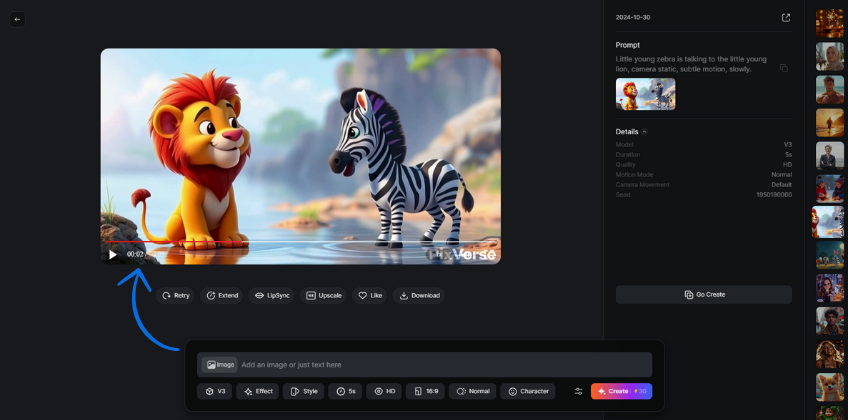This screenshot has height=420, width=848.
Task: Open the Style options
Action: coord(303,391)
